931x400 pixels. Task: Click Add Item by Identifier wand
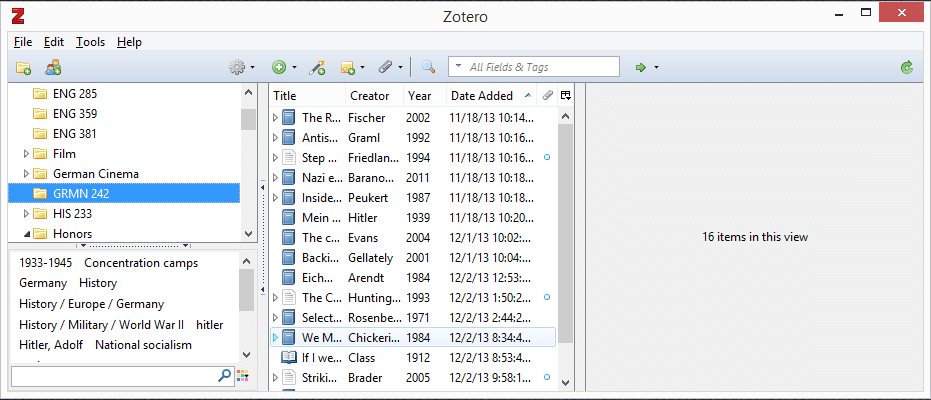pyautogui.click(x=318, y=67)
